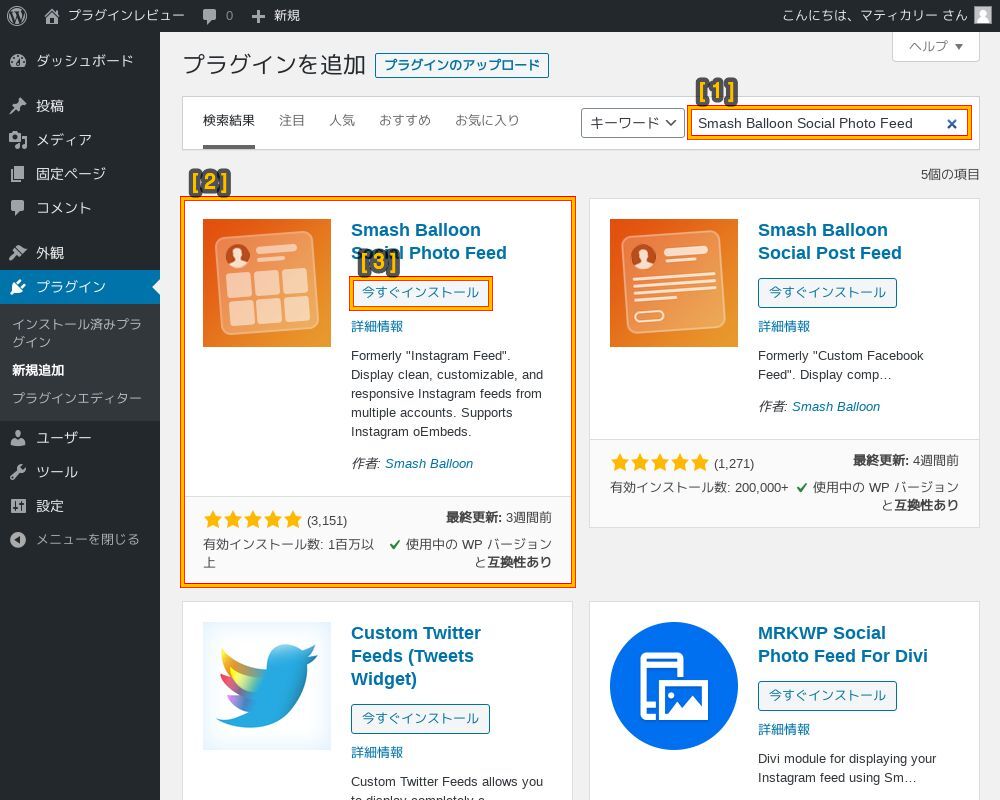The image size is (1000, 800).
Task: Click 最終更新: 4週間前 text
Action: pos(906,461)
